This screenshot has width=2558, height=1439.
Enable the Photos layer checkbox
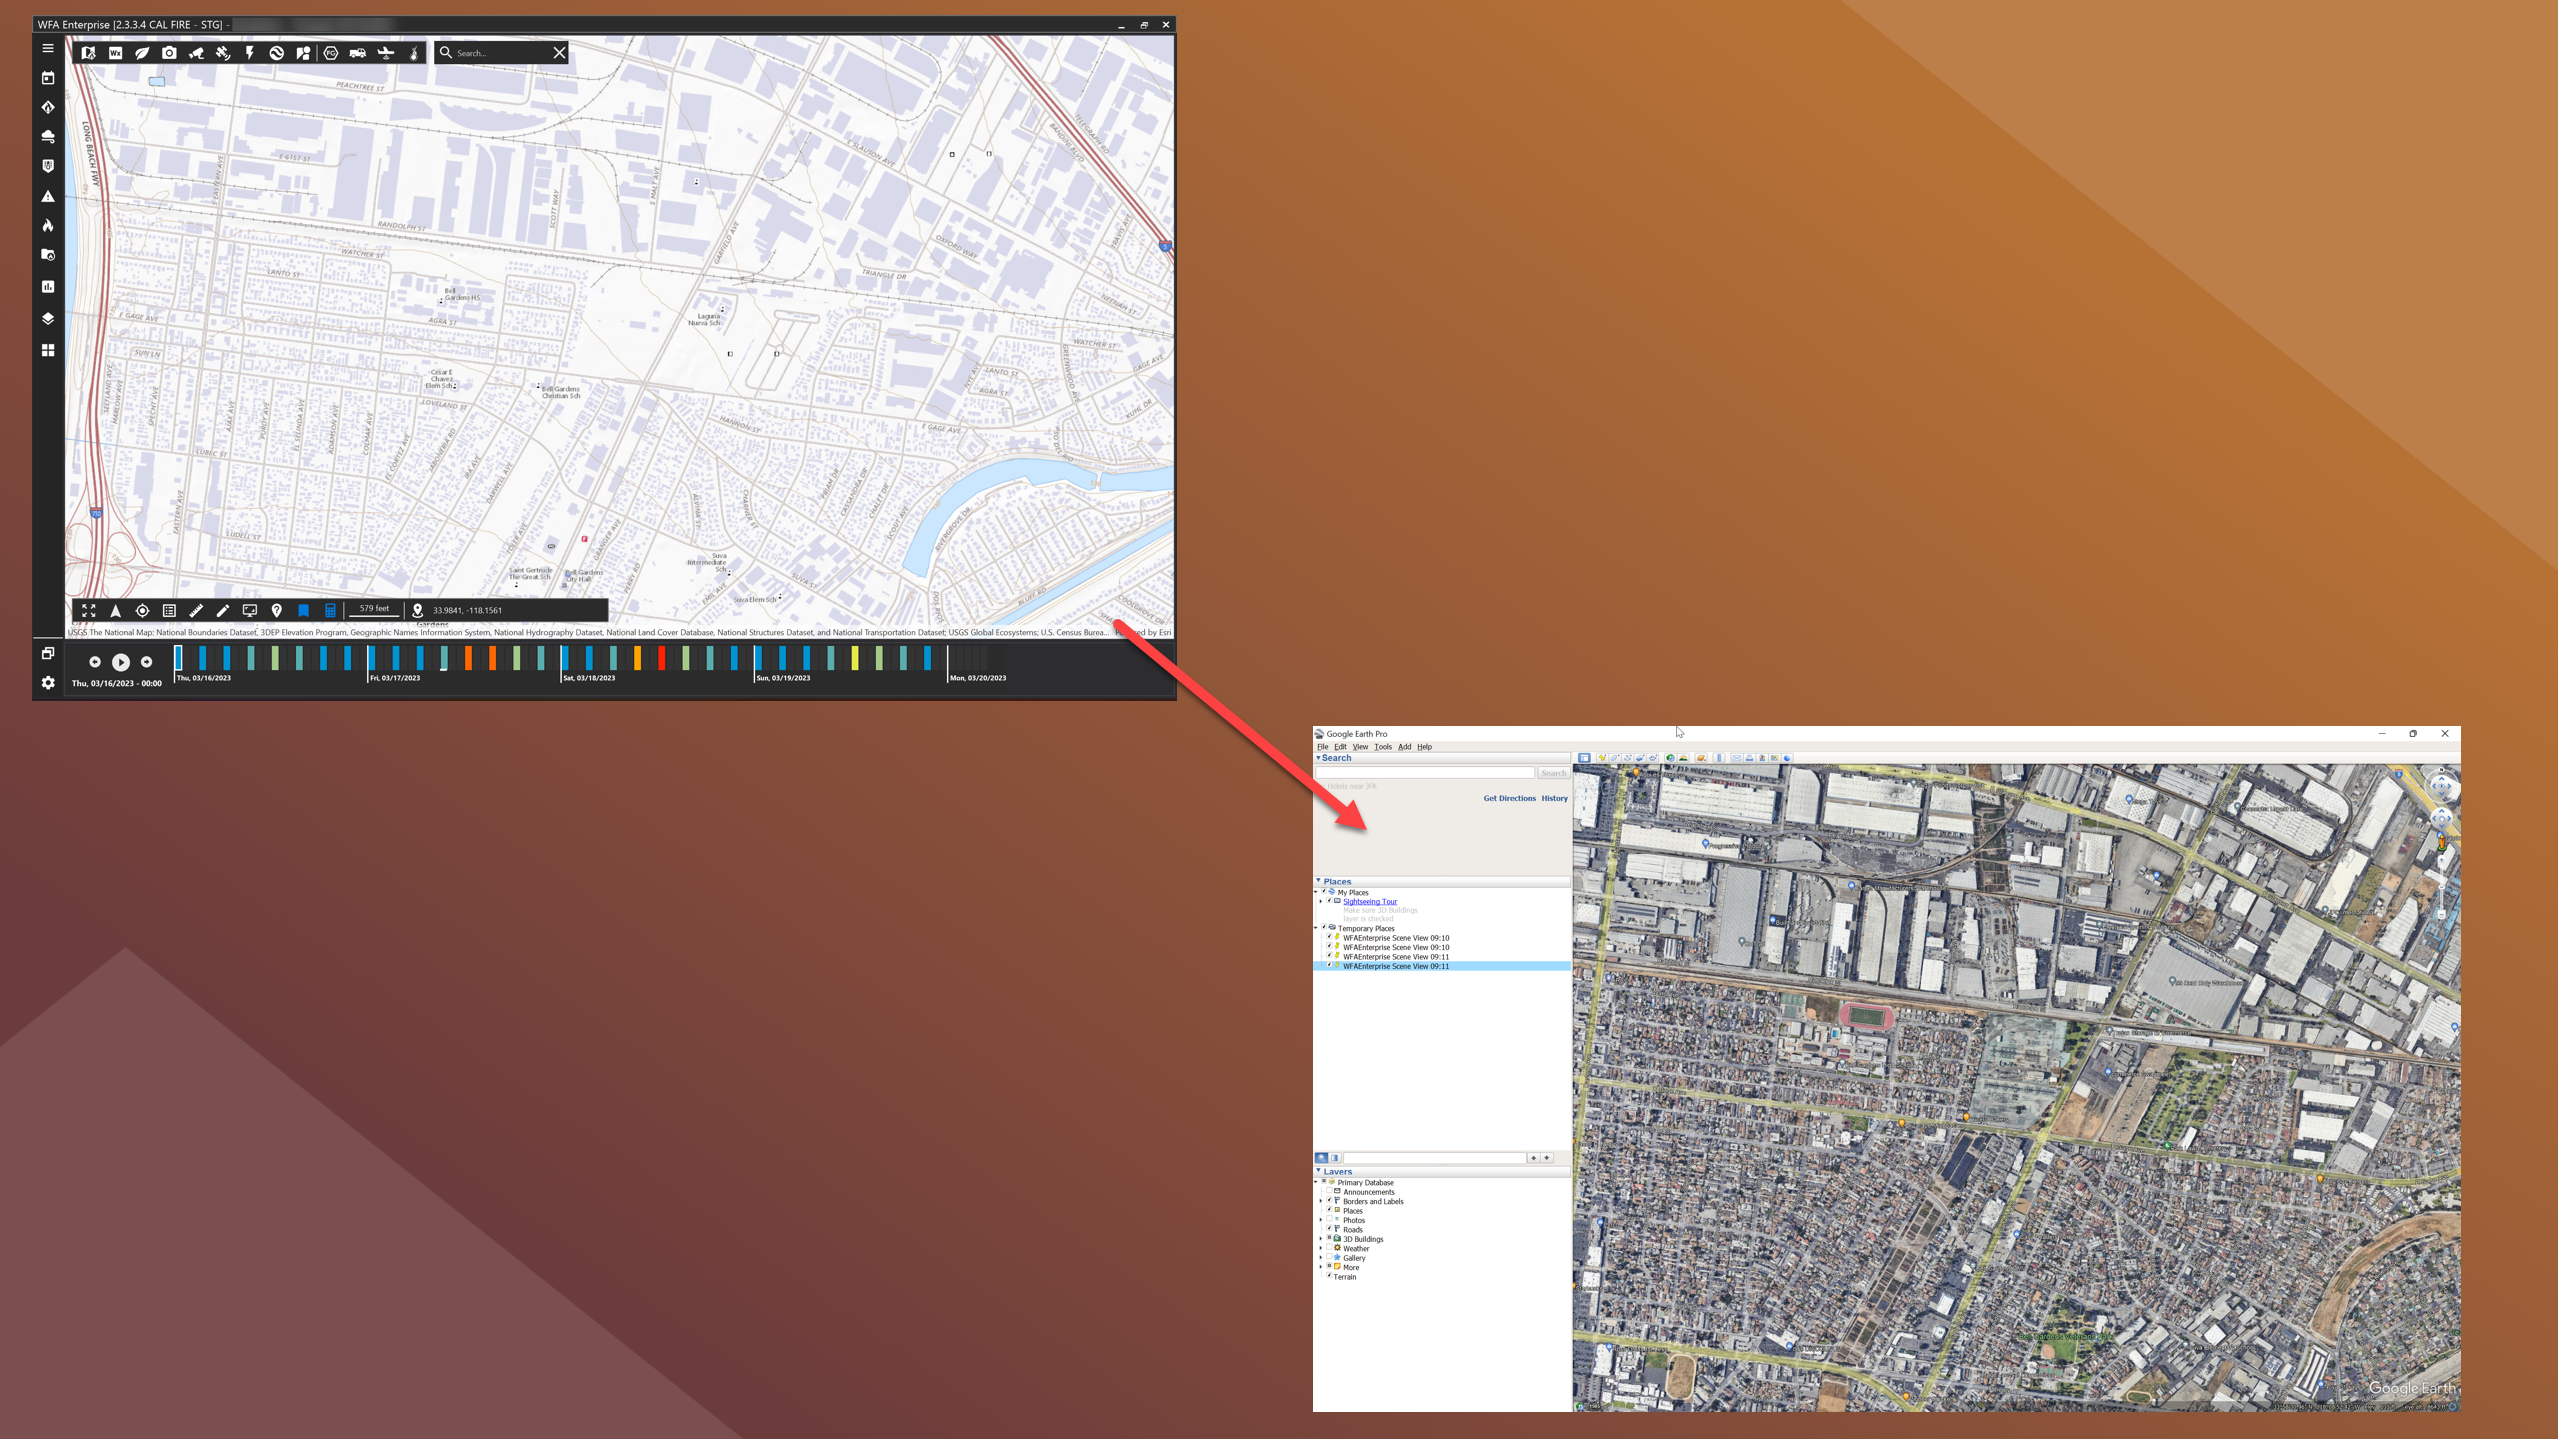coord(1329,1220)
